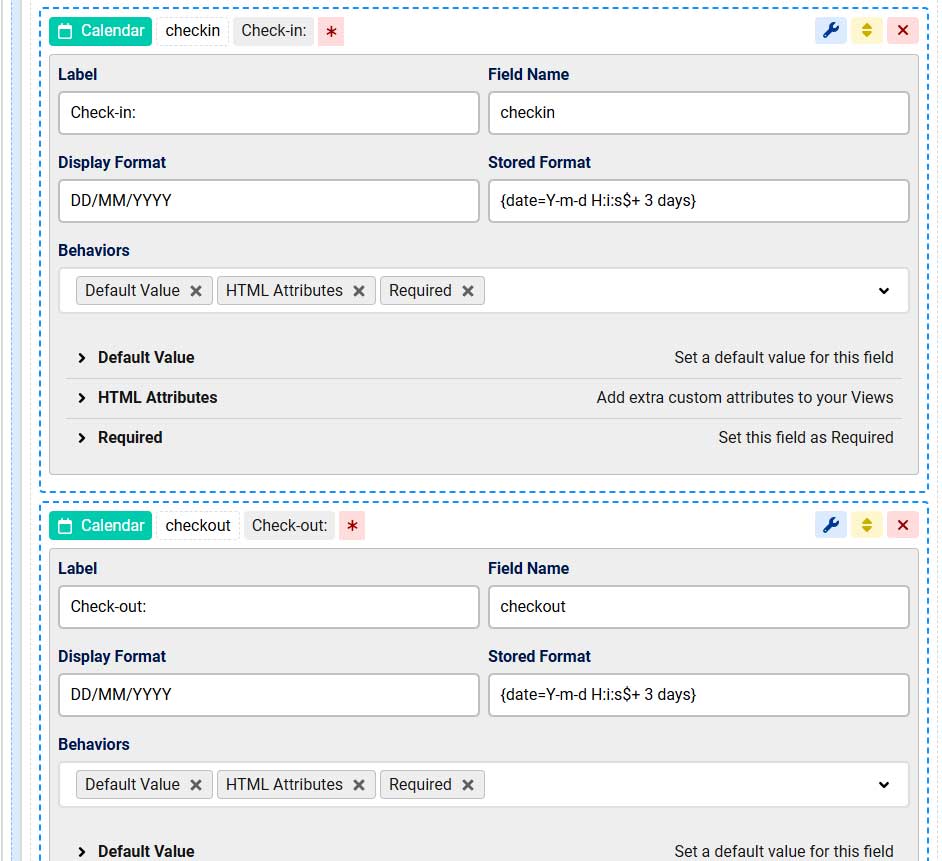Click the checkout Display Format input field

pyautogui.click(x=268, y=695)
